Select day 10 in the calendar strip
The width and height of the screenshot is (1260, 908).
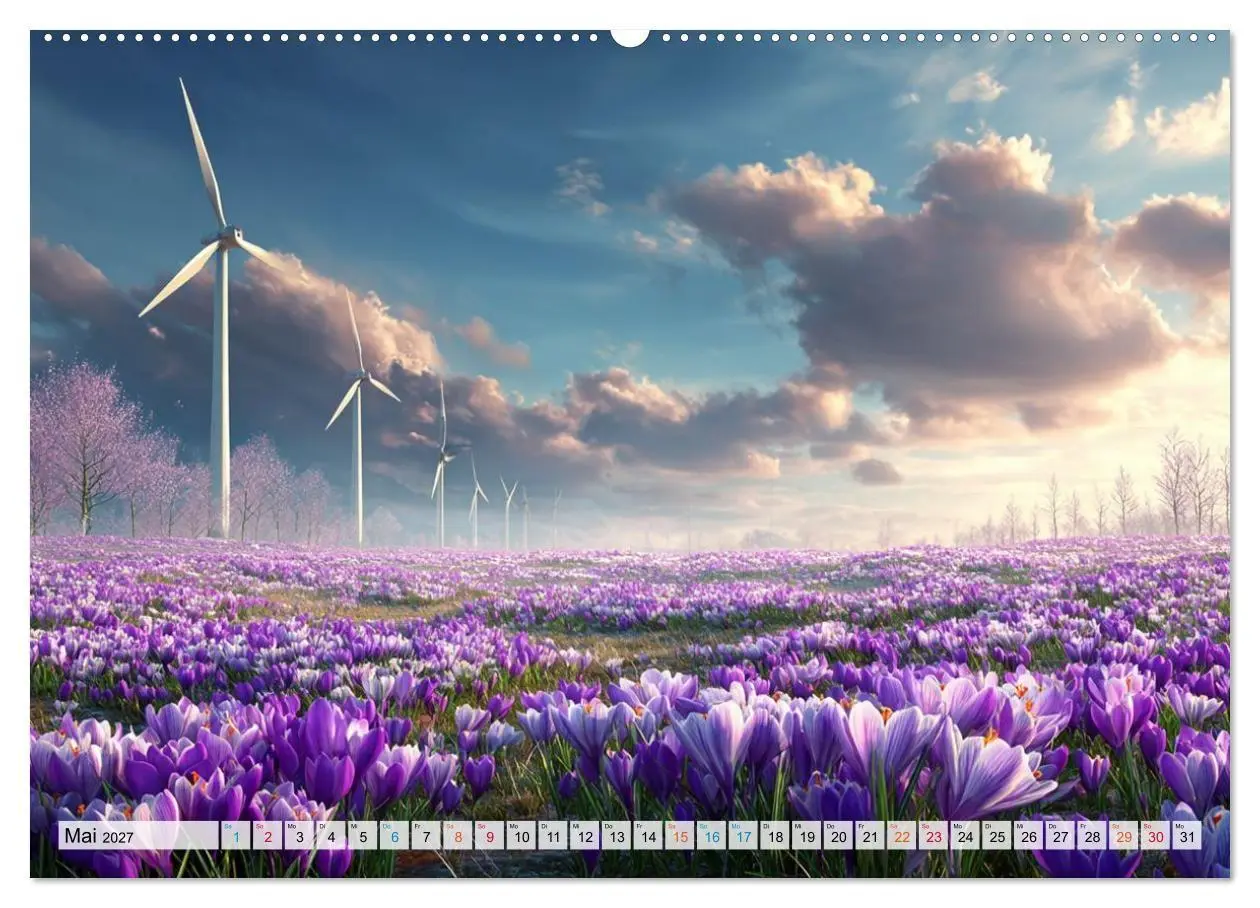click(521, 835)
